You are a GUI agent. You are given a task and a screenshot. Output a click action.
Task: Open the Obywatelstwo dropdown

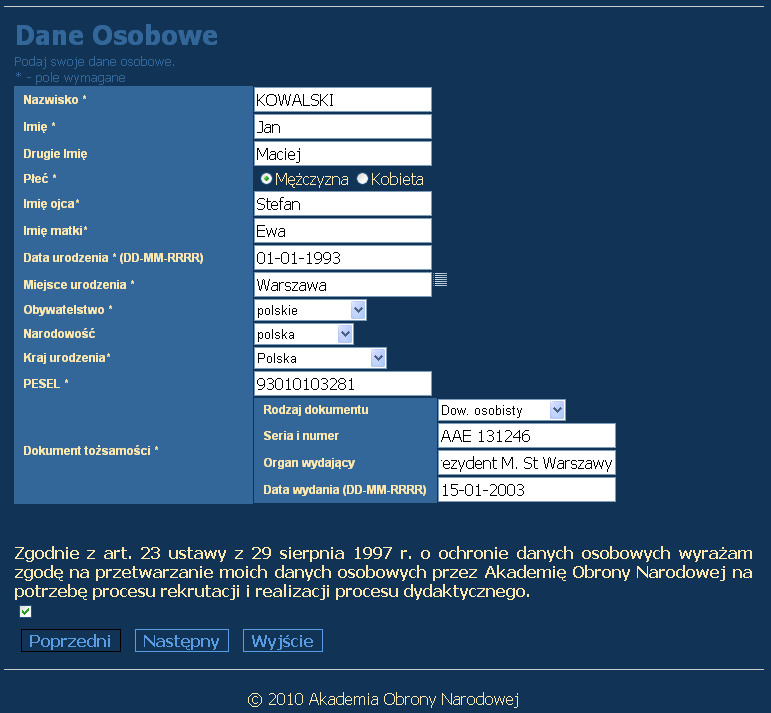[310, 310]
